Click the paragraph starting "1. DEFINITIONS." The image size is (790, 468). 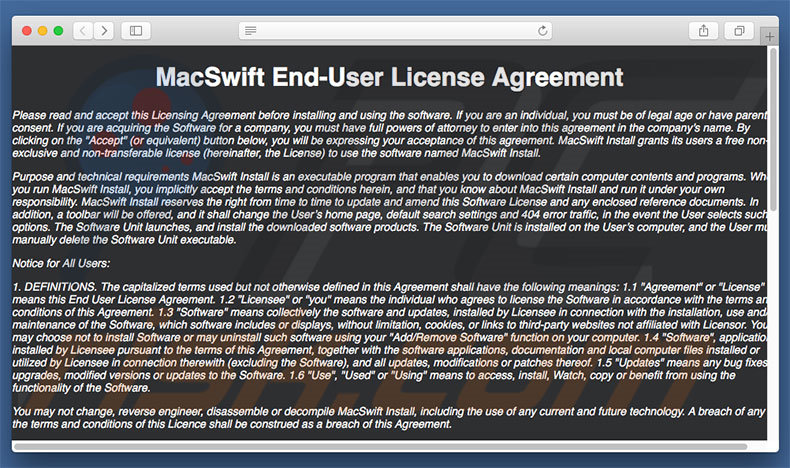coord(389,338)
